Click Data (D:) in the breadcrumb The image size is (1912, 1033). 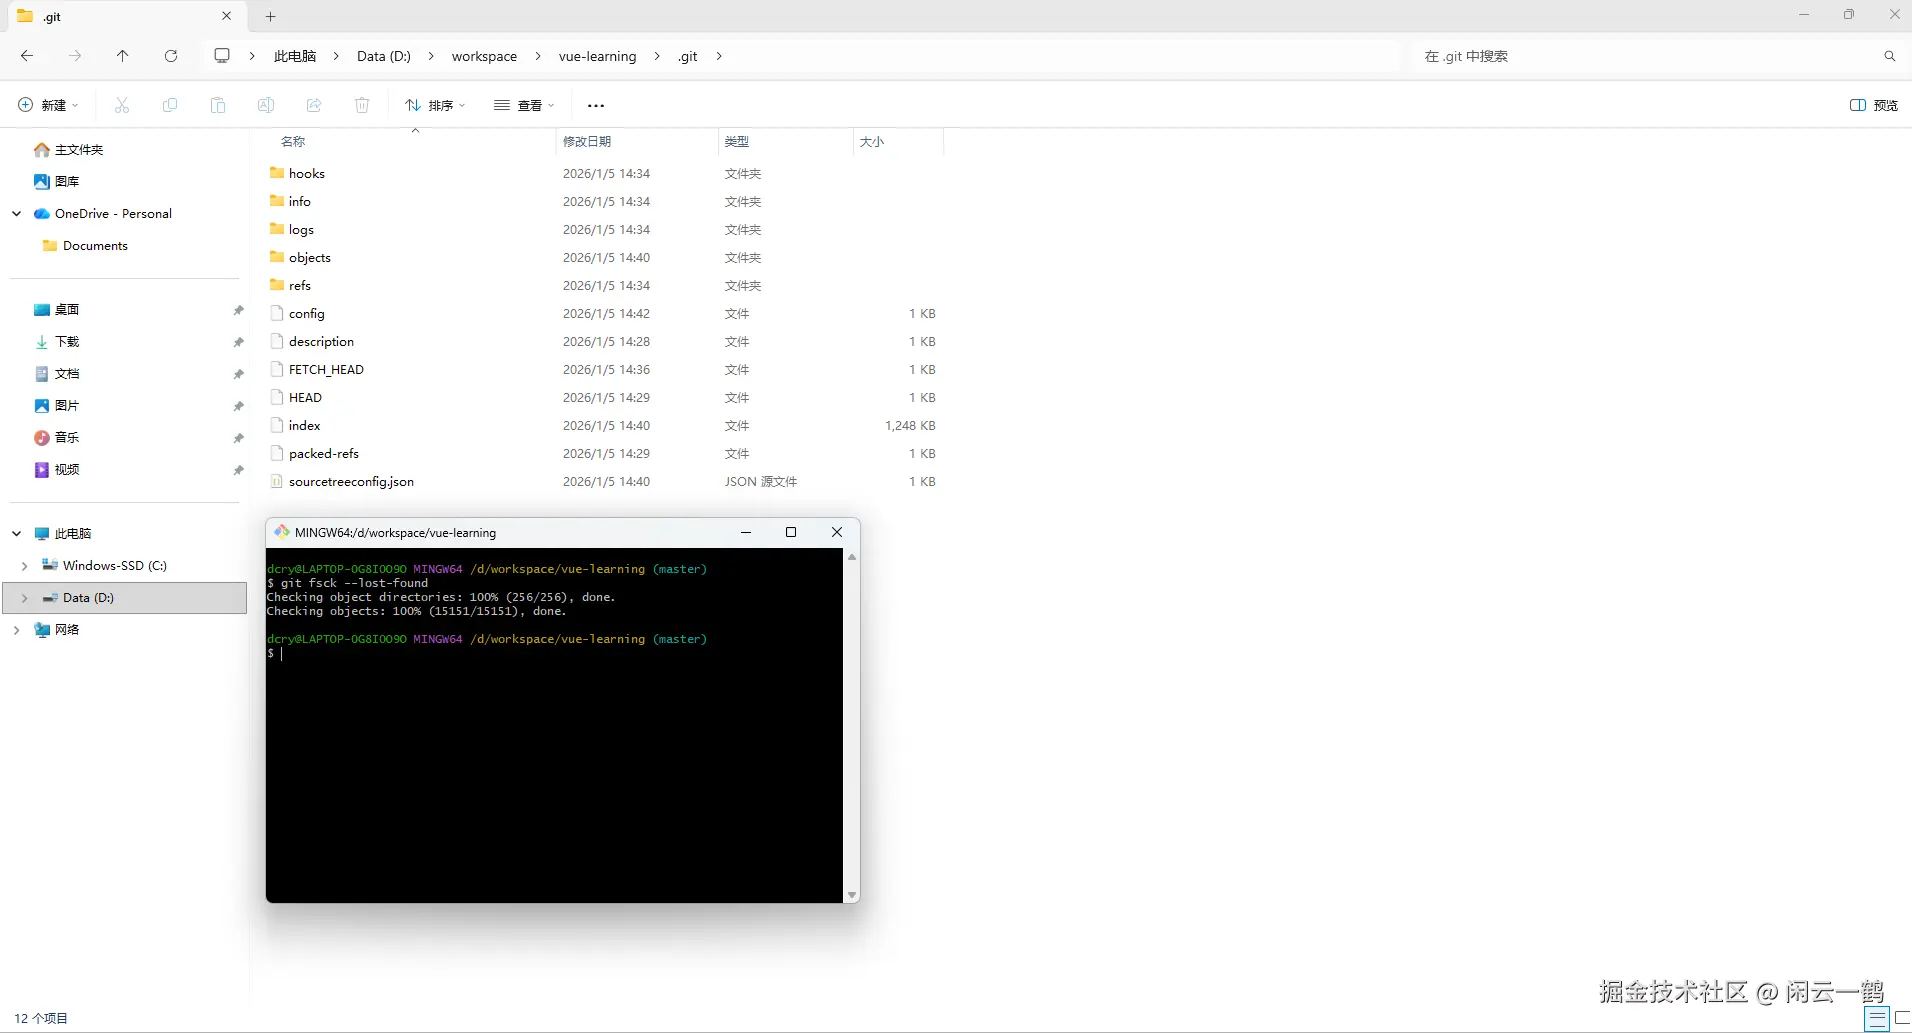[x=384, y=56]
